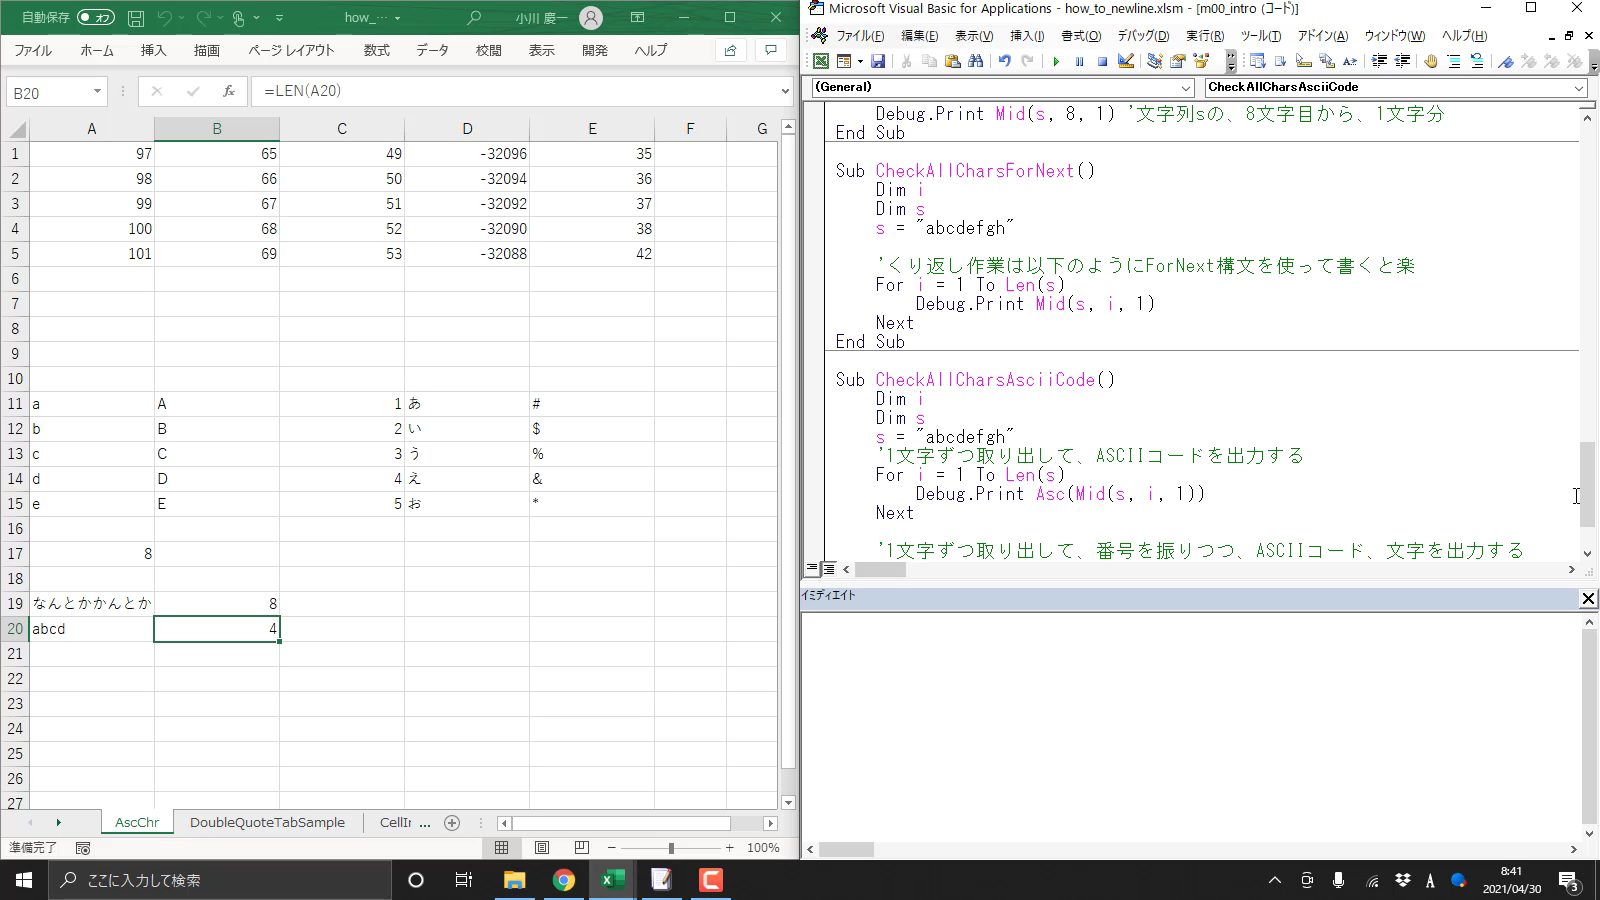Expand the CheckAllCharsAsciiCode procedure dropdown

[x=1579, y=88]
